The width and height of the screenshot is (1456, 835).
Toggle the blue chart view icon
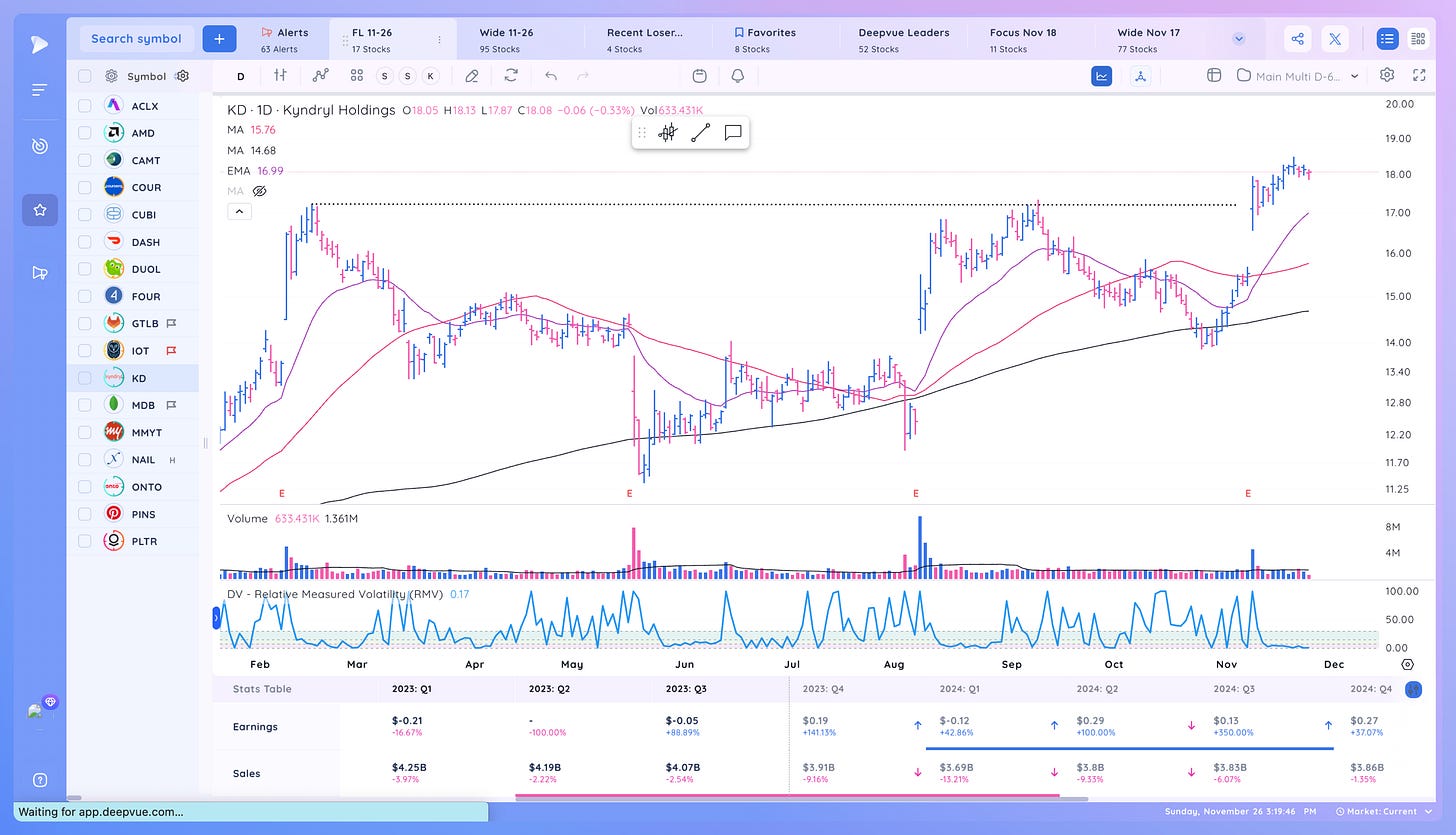[x=1102, y=75]
